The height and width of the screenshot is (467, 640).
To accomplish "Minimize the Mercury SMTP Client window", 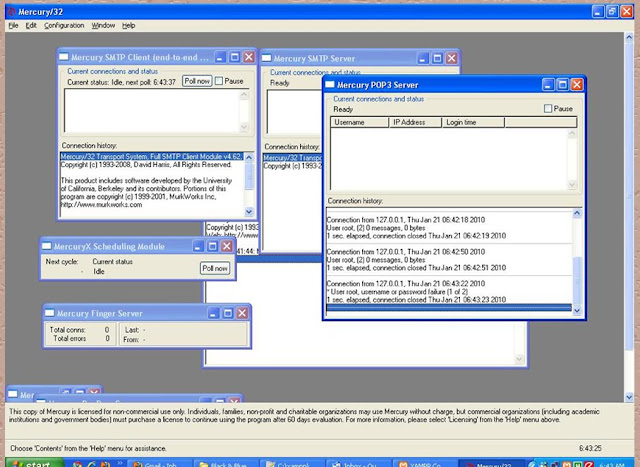I will (220, 57).
